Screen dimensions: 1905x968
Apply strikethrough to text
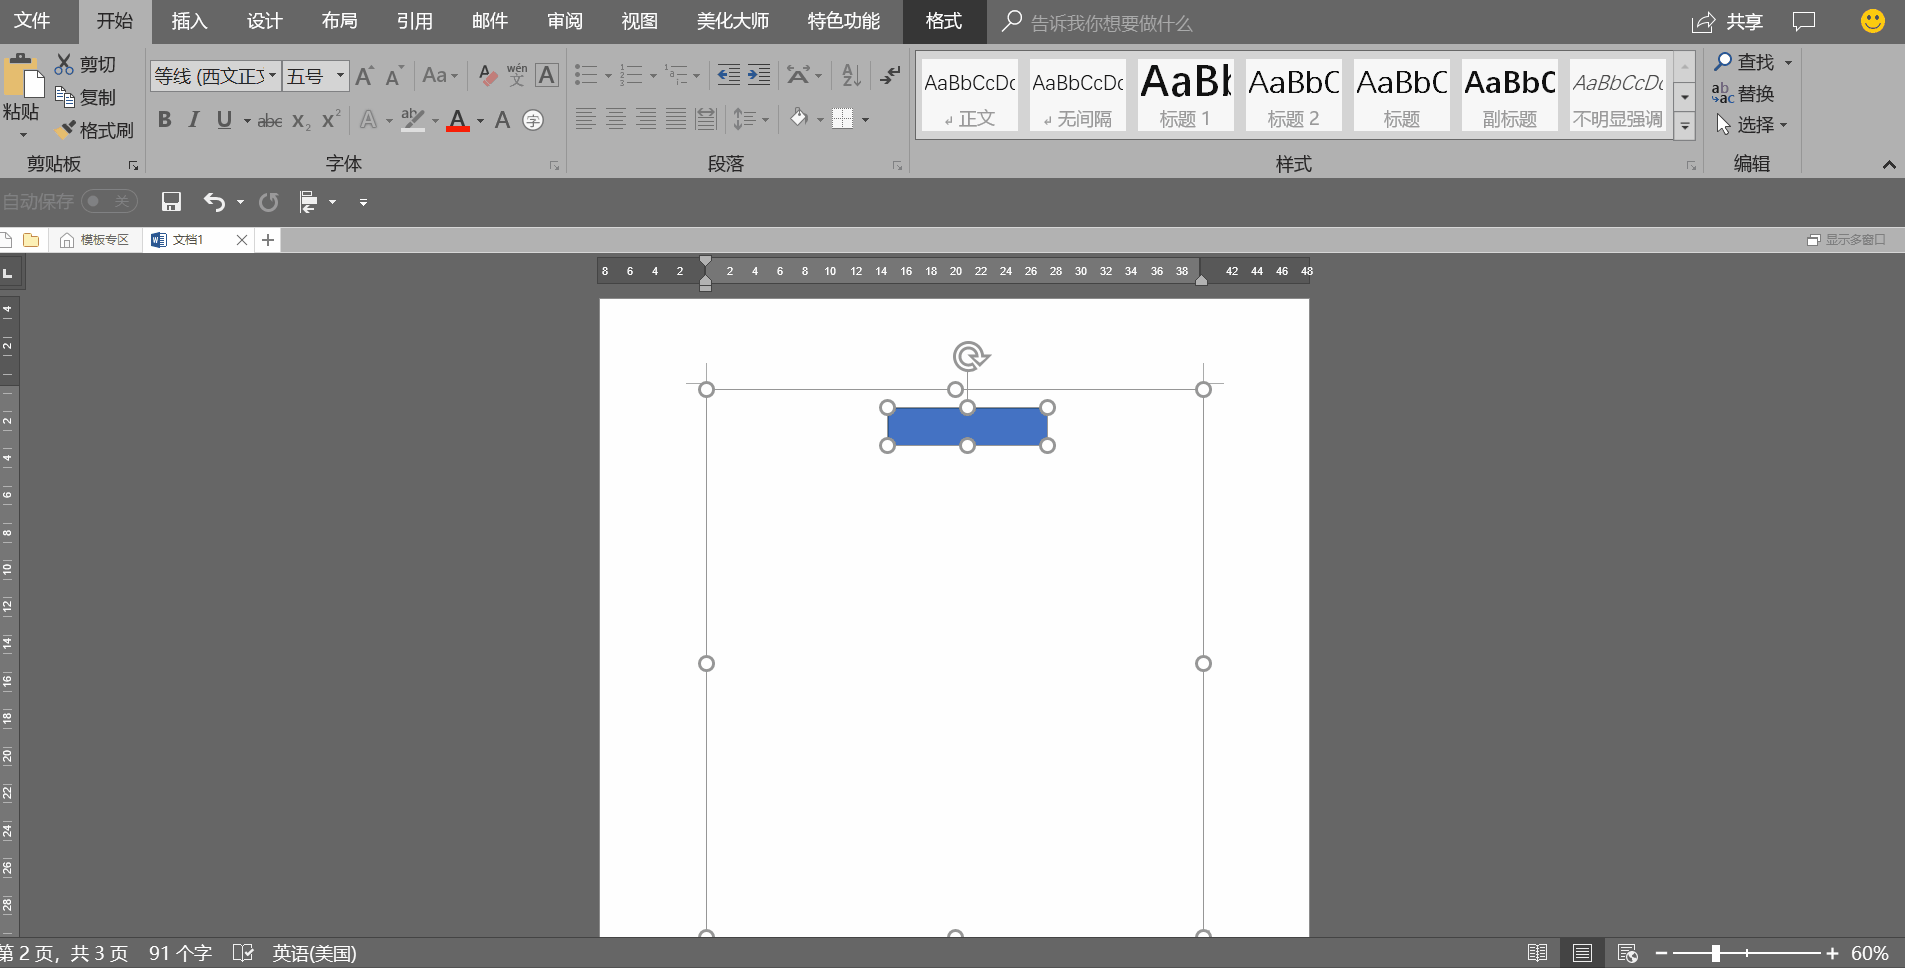click(x=268, y=120)
